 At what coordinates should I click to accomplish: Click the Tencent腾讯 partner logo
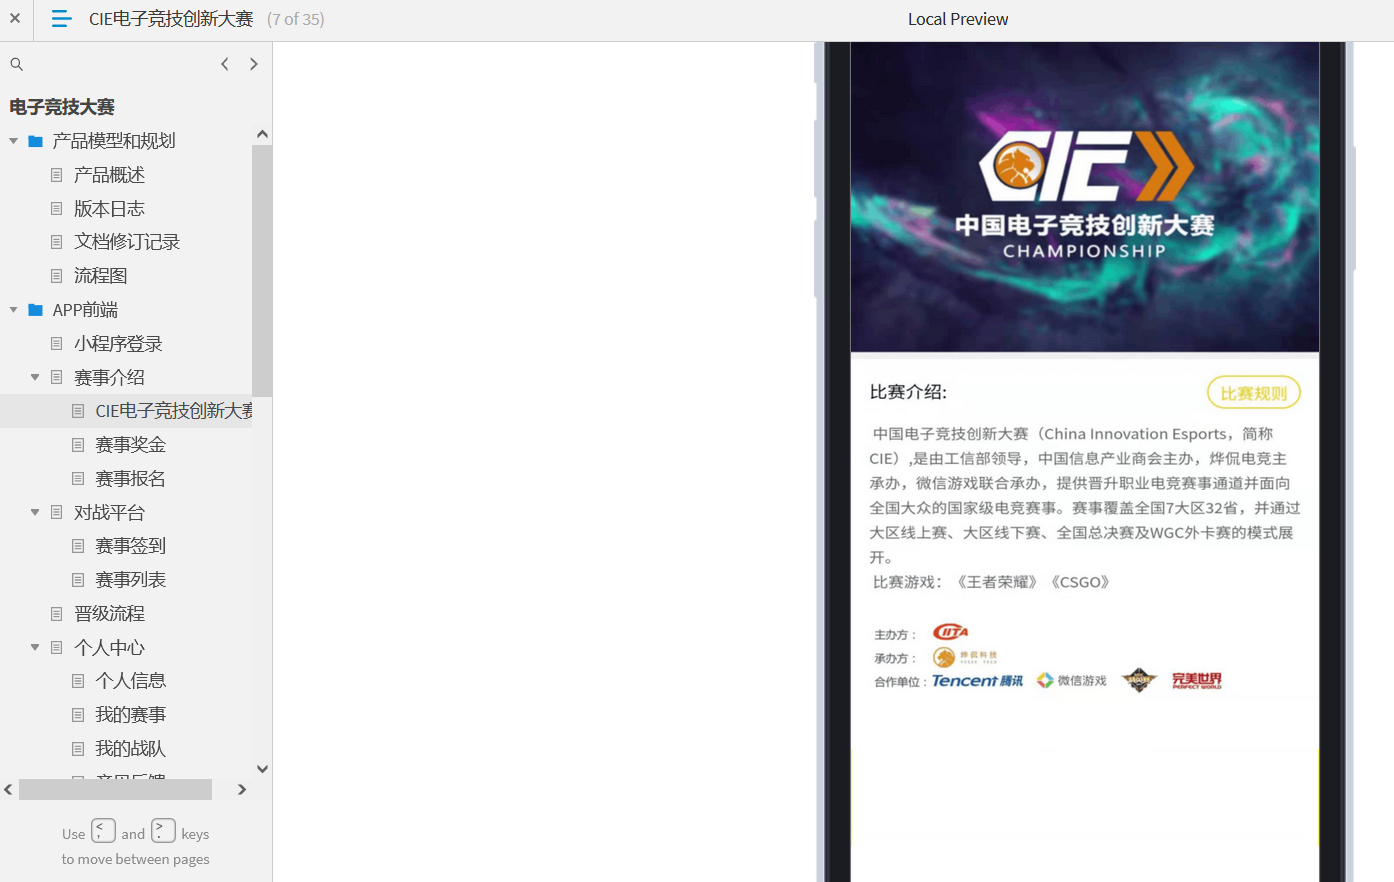(977, 681)
